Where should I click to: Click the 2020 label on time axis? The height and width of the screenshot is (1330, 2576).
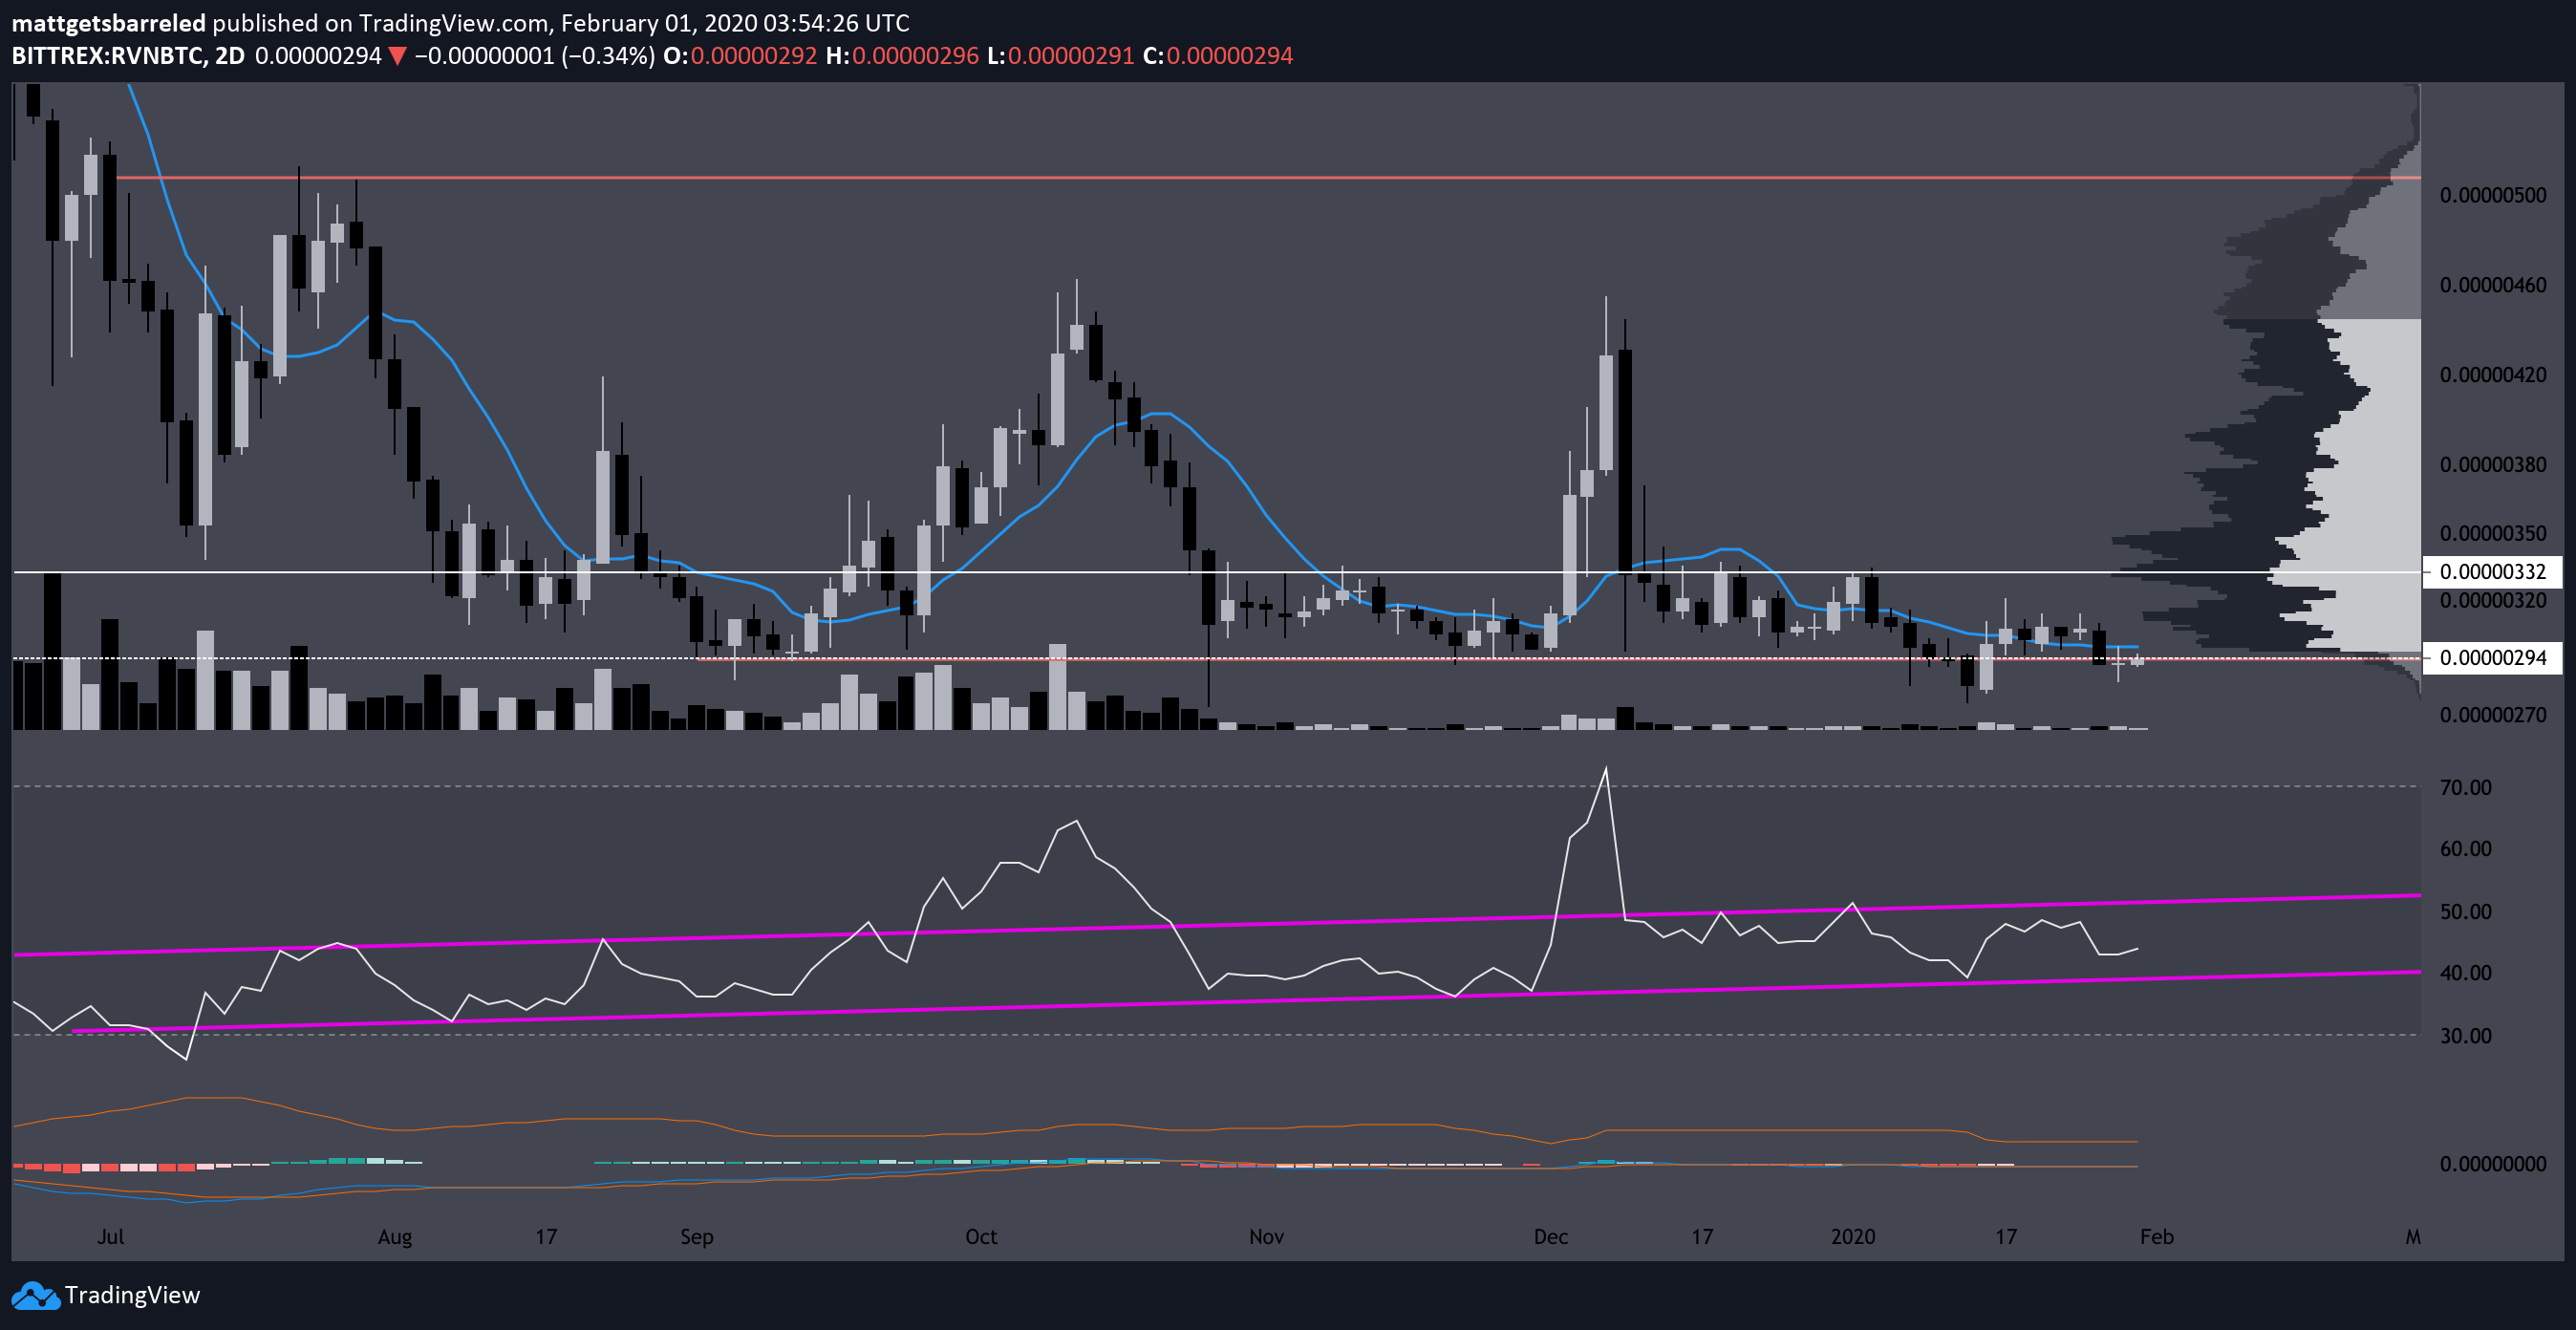point(1853,1237)
